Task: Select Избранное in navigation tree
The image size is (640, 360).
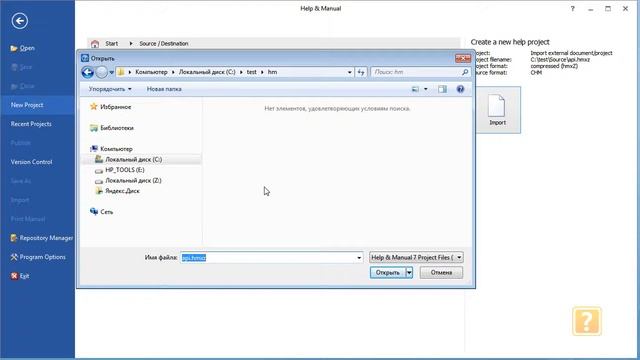Action: (x=116, y=107)
